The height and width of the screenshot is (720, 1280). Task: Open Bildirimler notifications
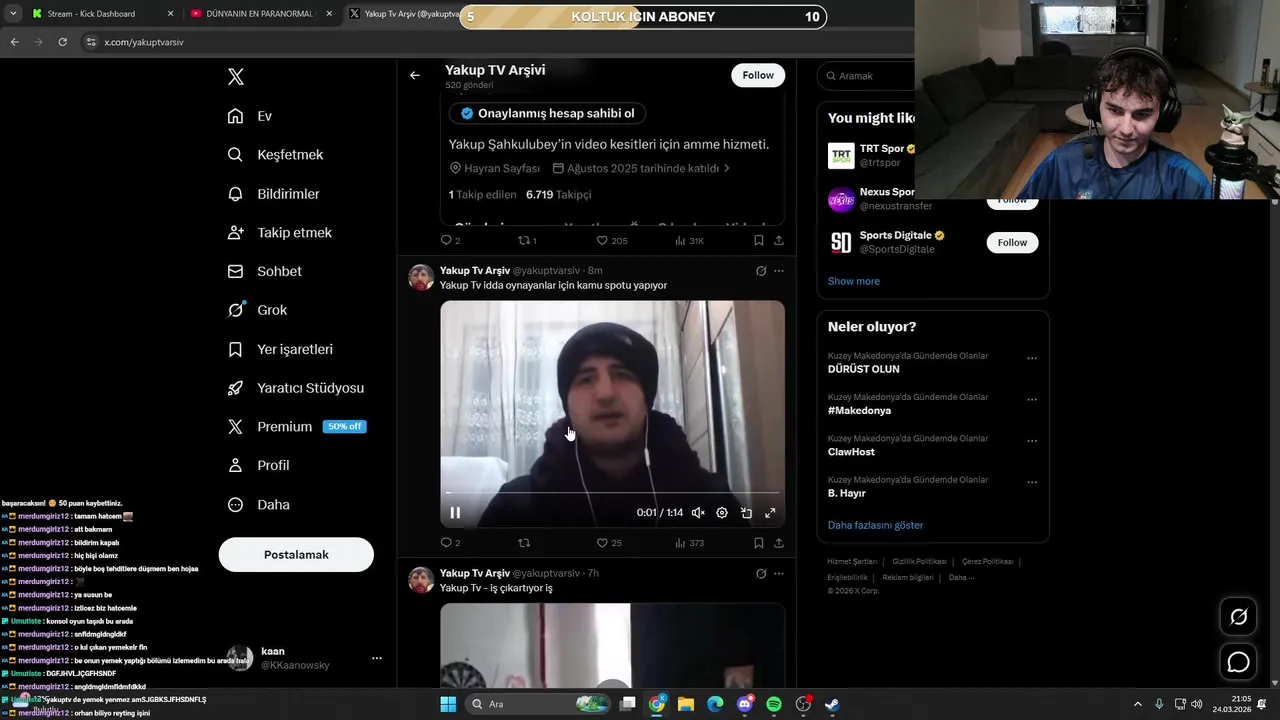click(x=273, y=194)
